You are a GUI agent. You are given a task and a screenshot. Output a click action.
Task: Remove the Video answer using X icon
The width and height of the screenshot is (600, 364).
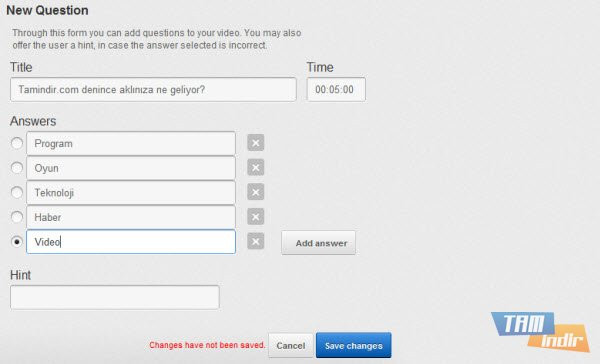pyautogui.click(x=256, y=242)
